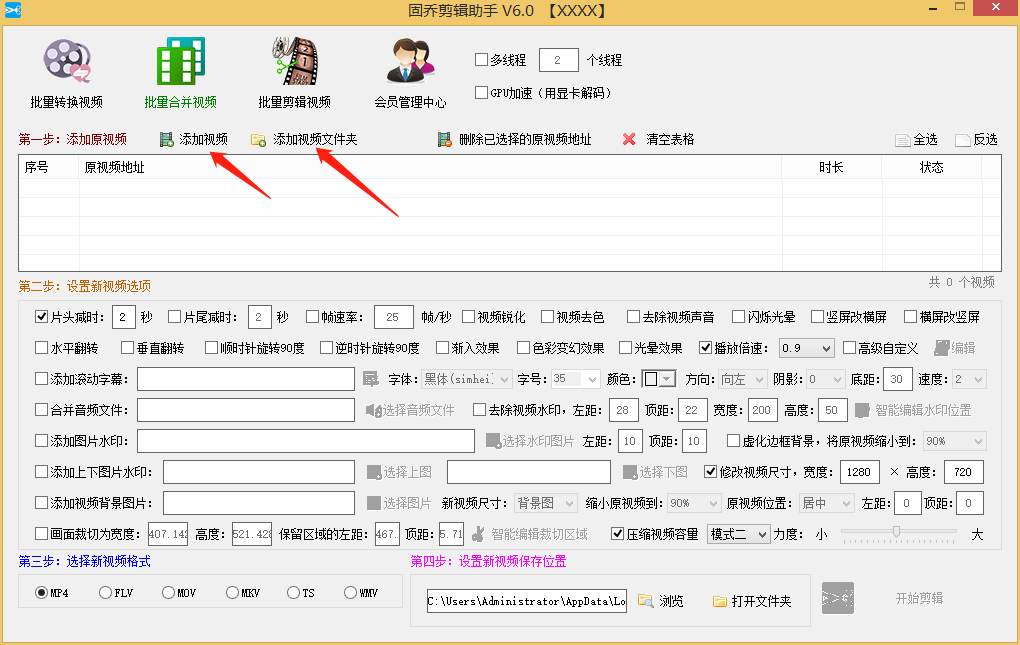Click the subtitle text editor icon beside 字体
This screenshot has height=645, width=1020.
(x=370, y=379)
